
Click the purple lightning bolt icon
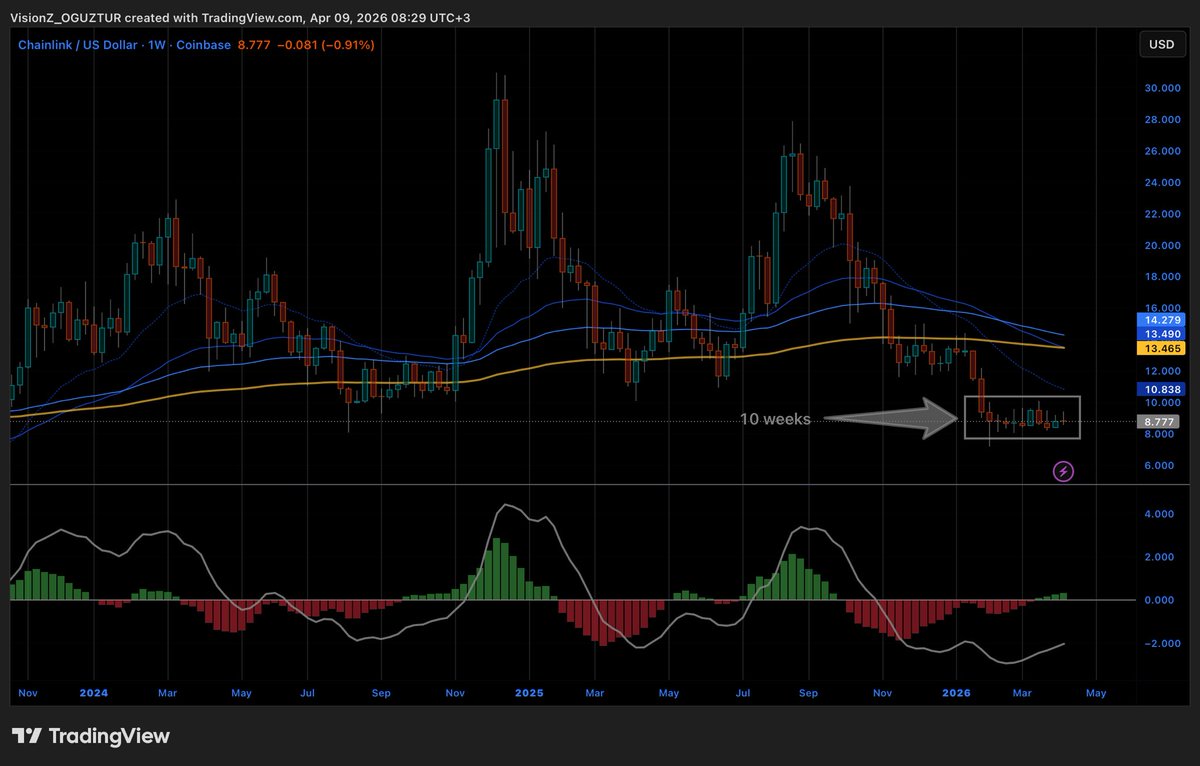[x=1064, y=471]
